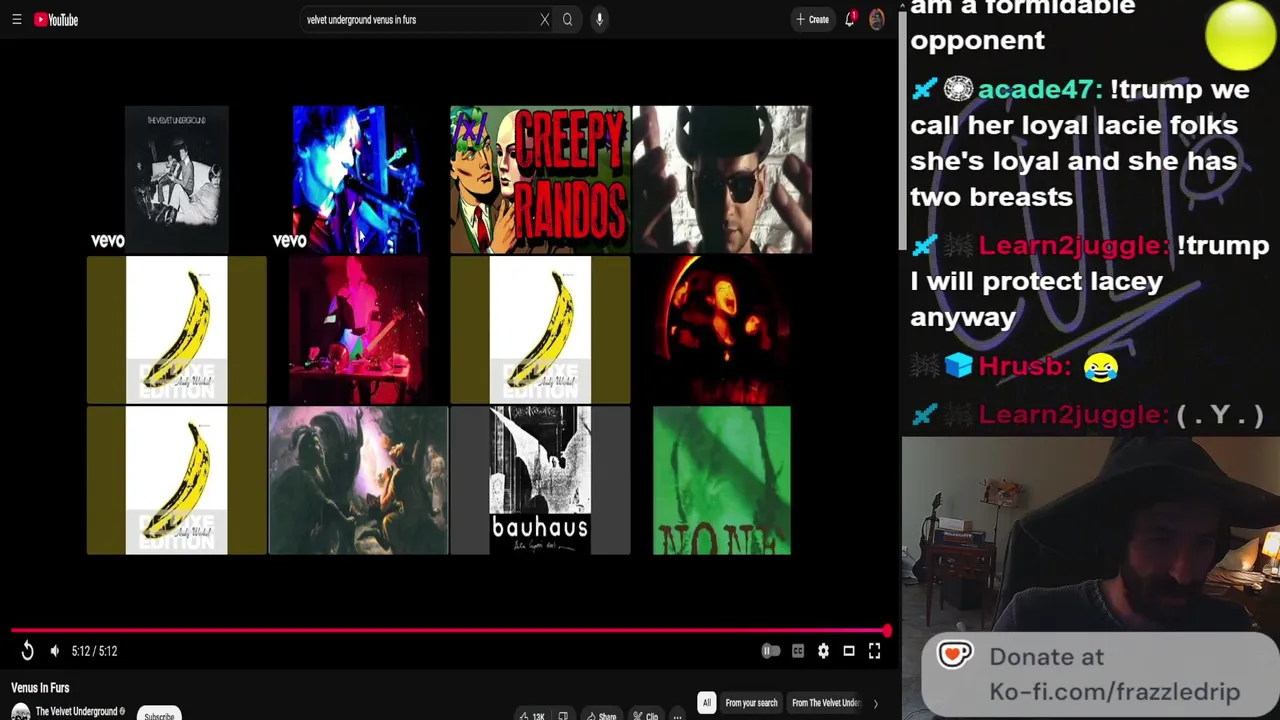Screen dimensions: 1280x720
Task: Open the Velvet Underground vevo album-cover suggestion
Action: 177,179
